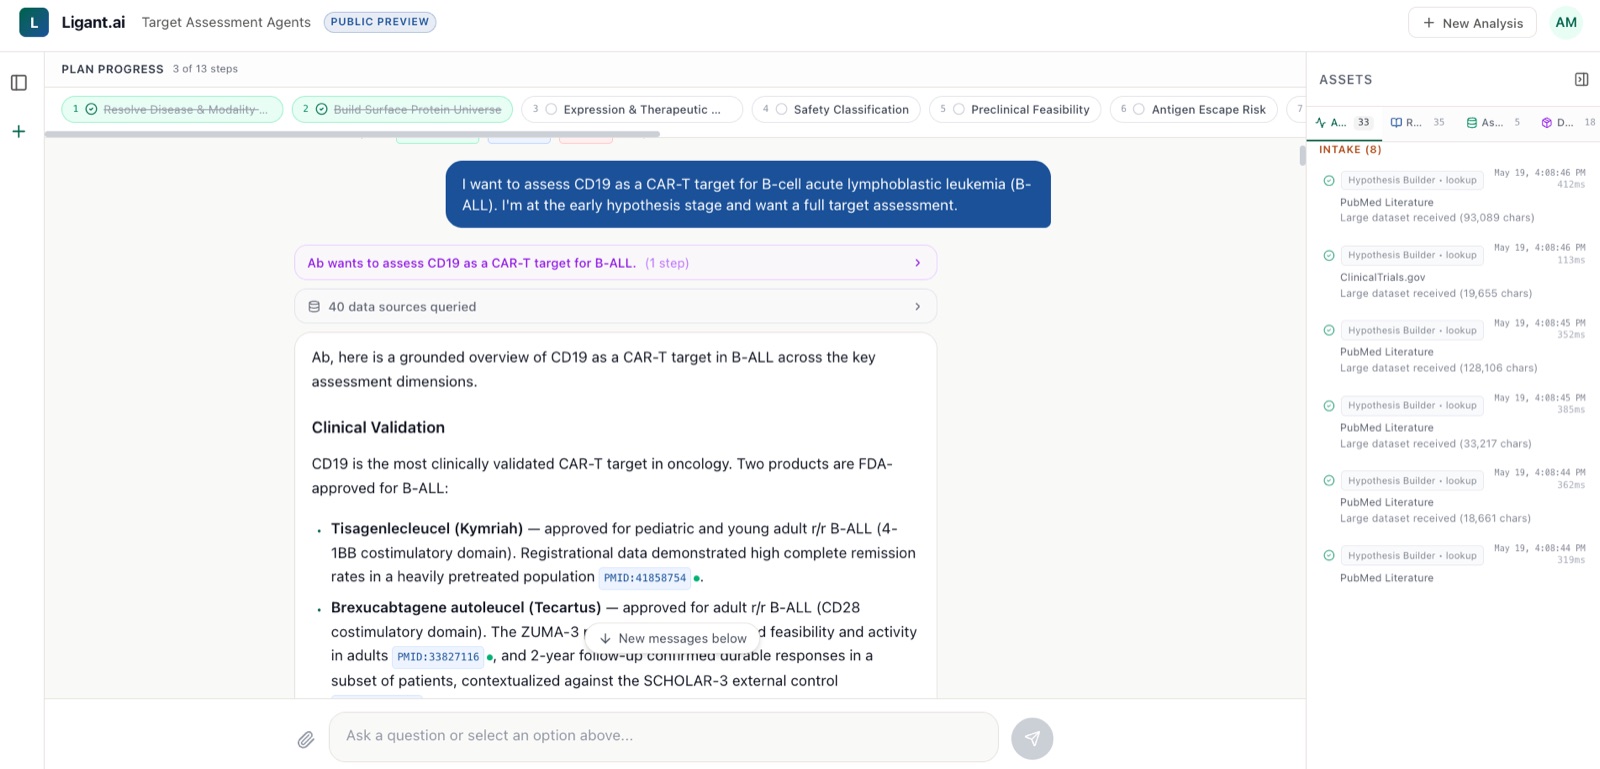Screen dimensions: 1600x769
Task: Open step 2 Build Surface Protein Universe
Action: [402, 109]
